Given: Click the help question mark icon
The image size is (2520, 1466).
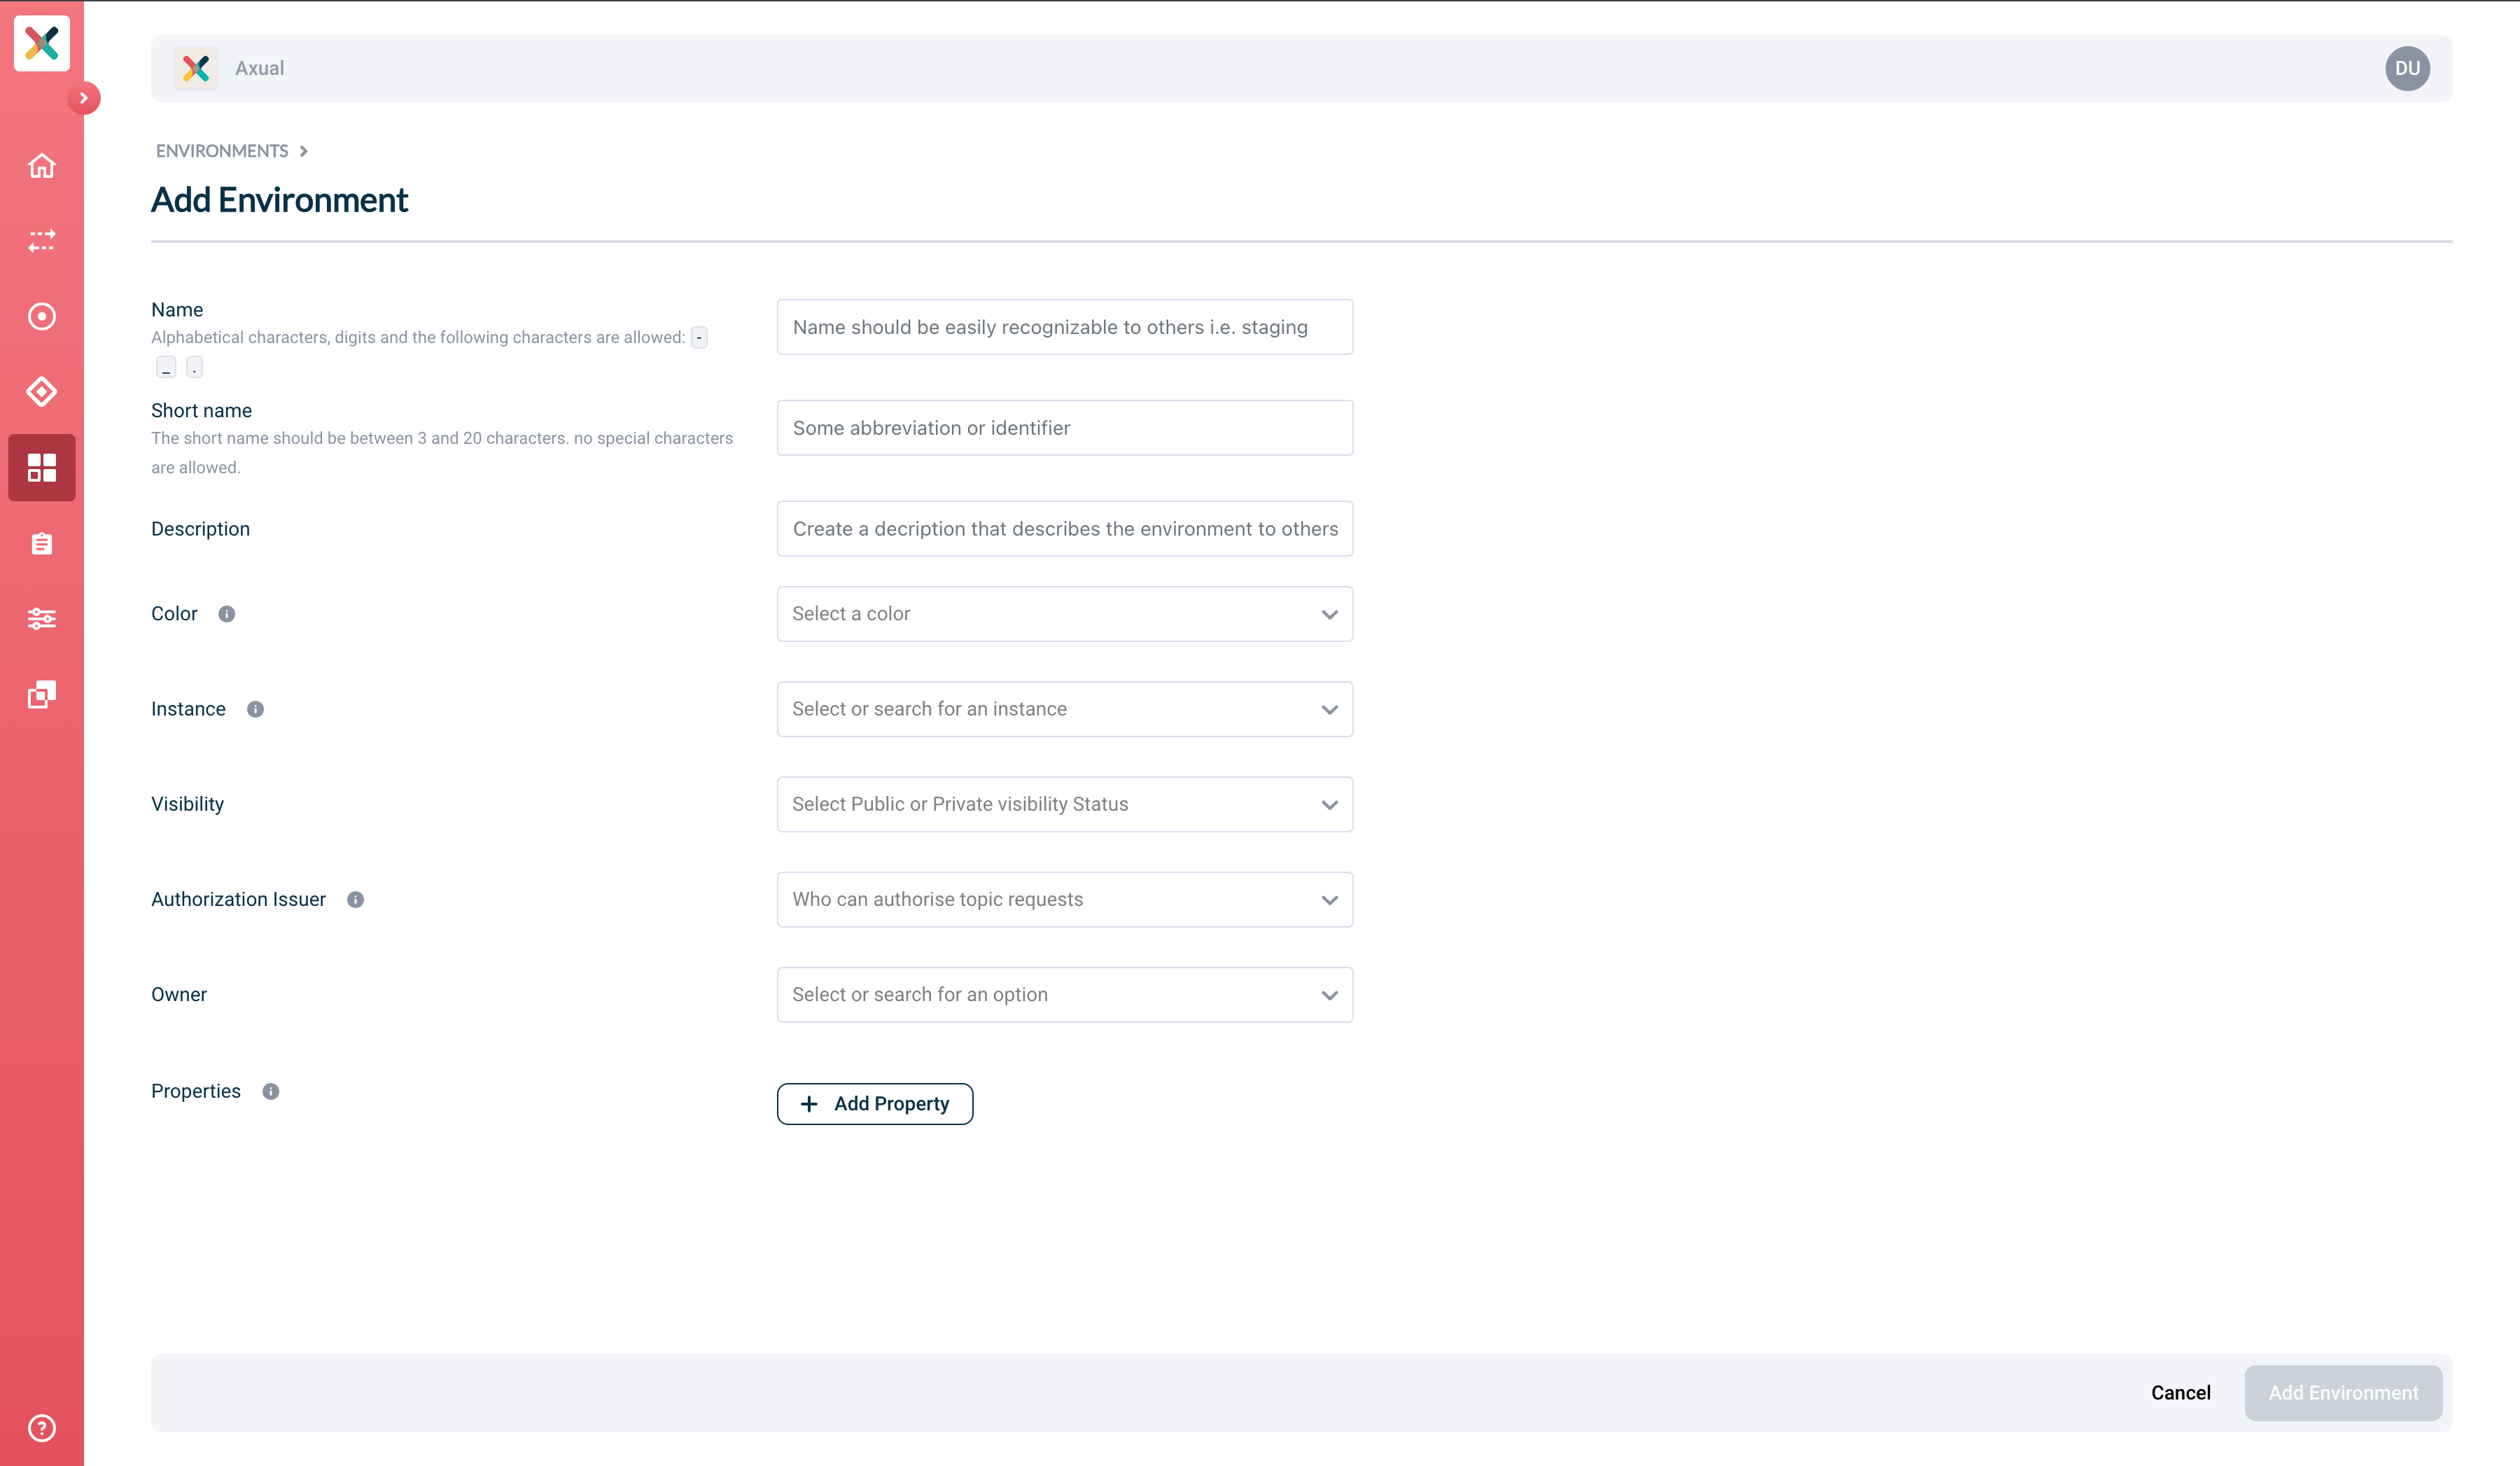Looking at the screenshot, I should click(x=41, y=1428).
